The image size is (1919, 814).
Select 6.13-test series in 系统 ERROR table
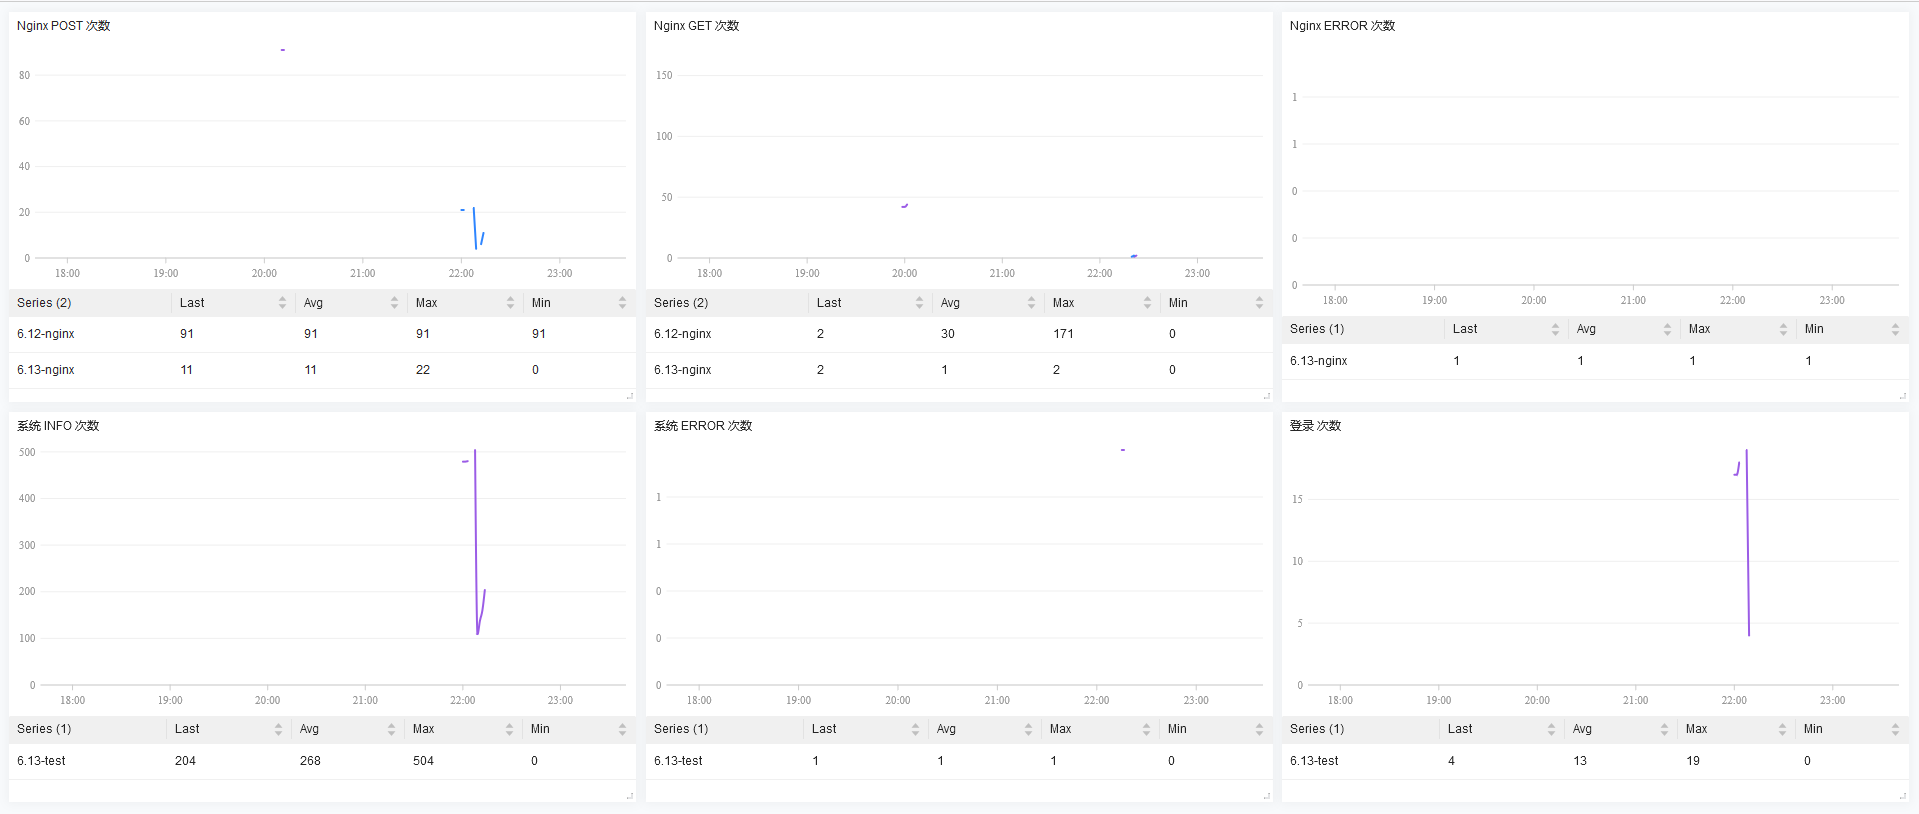point(678,761)
